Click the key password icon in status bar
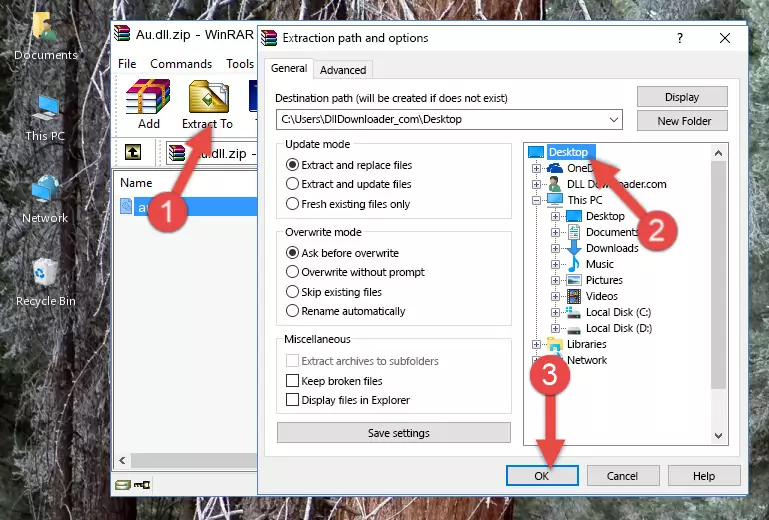 coord(142,485)
